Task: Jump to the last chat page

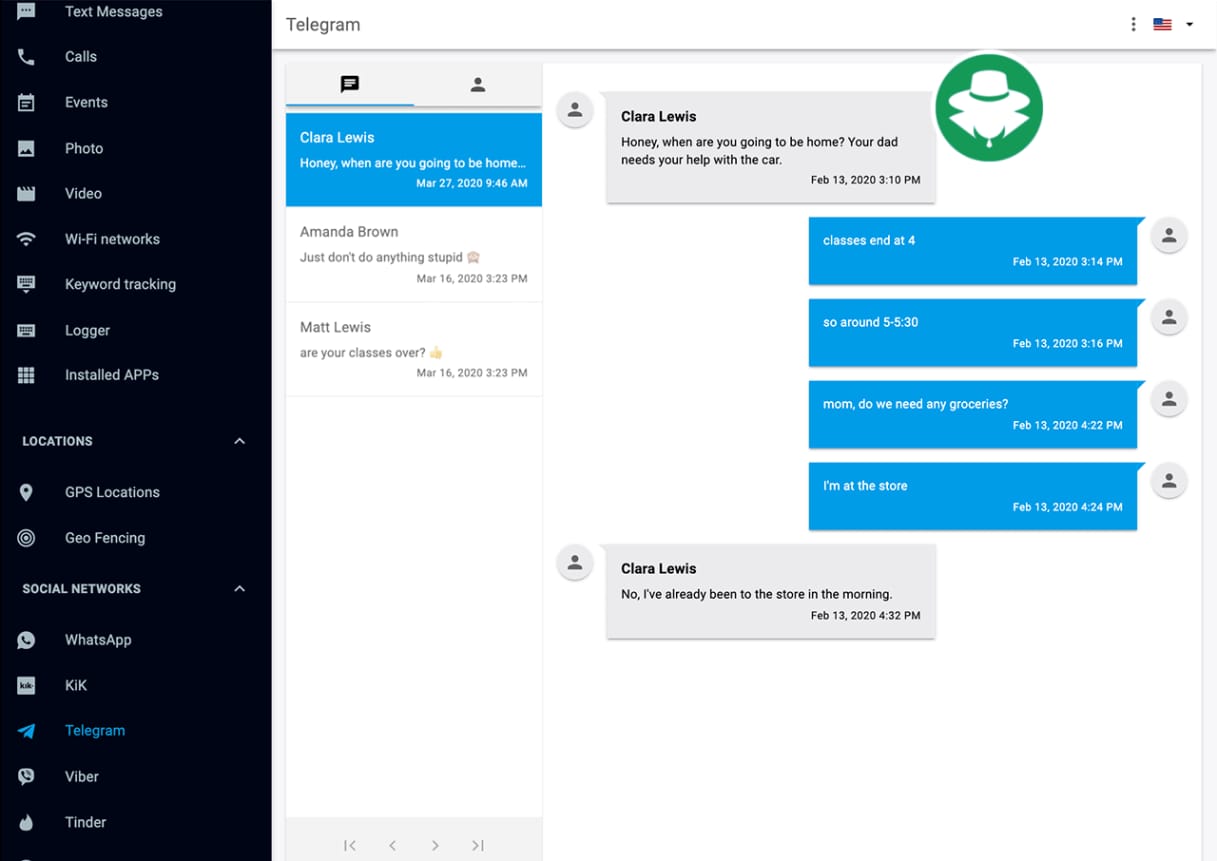Action: (477, 845)
